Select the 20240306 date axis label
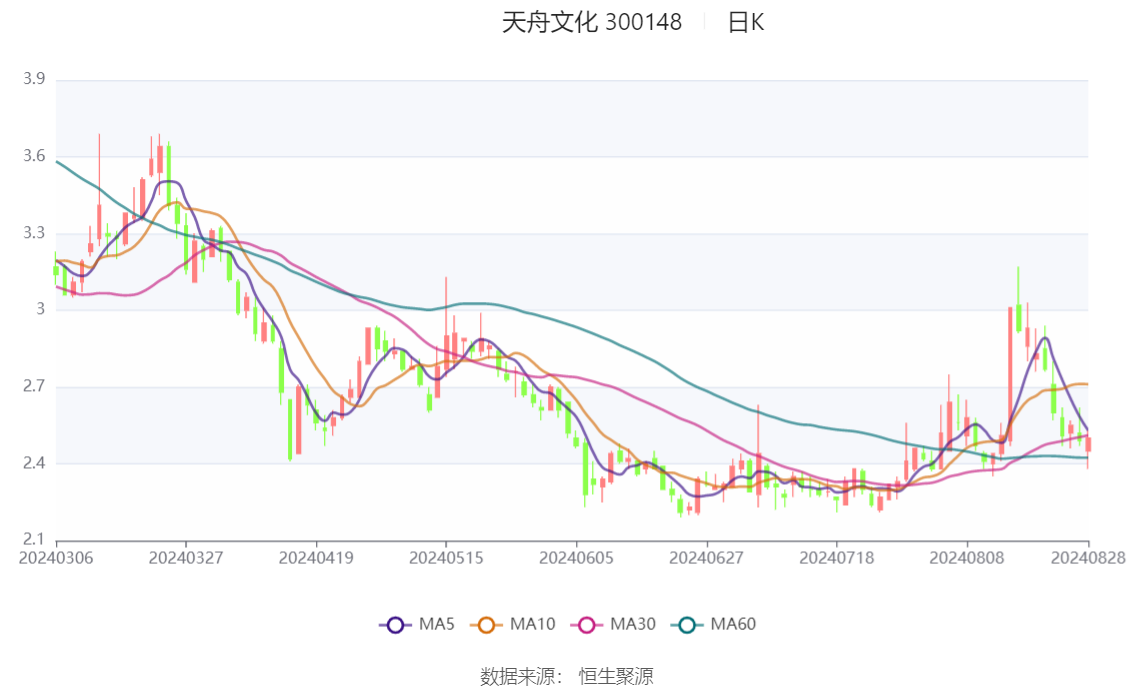1134x689 pixels. (56, 558)
